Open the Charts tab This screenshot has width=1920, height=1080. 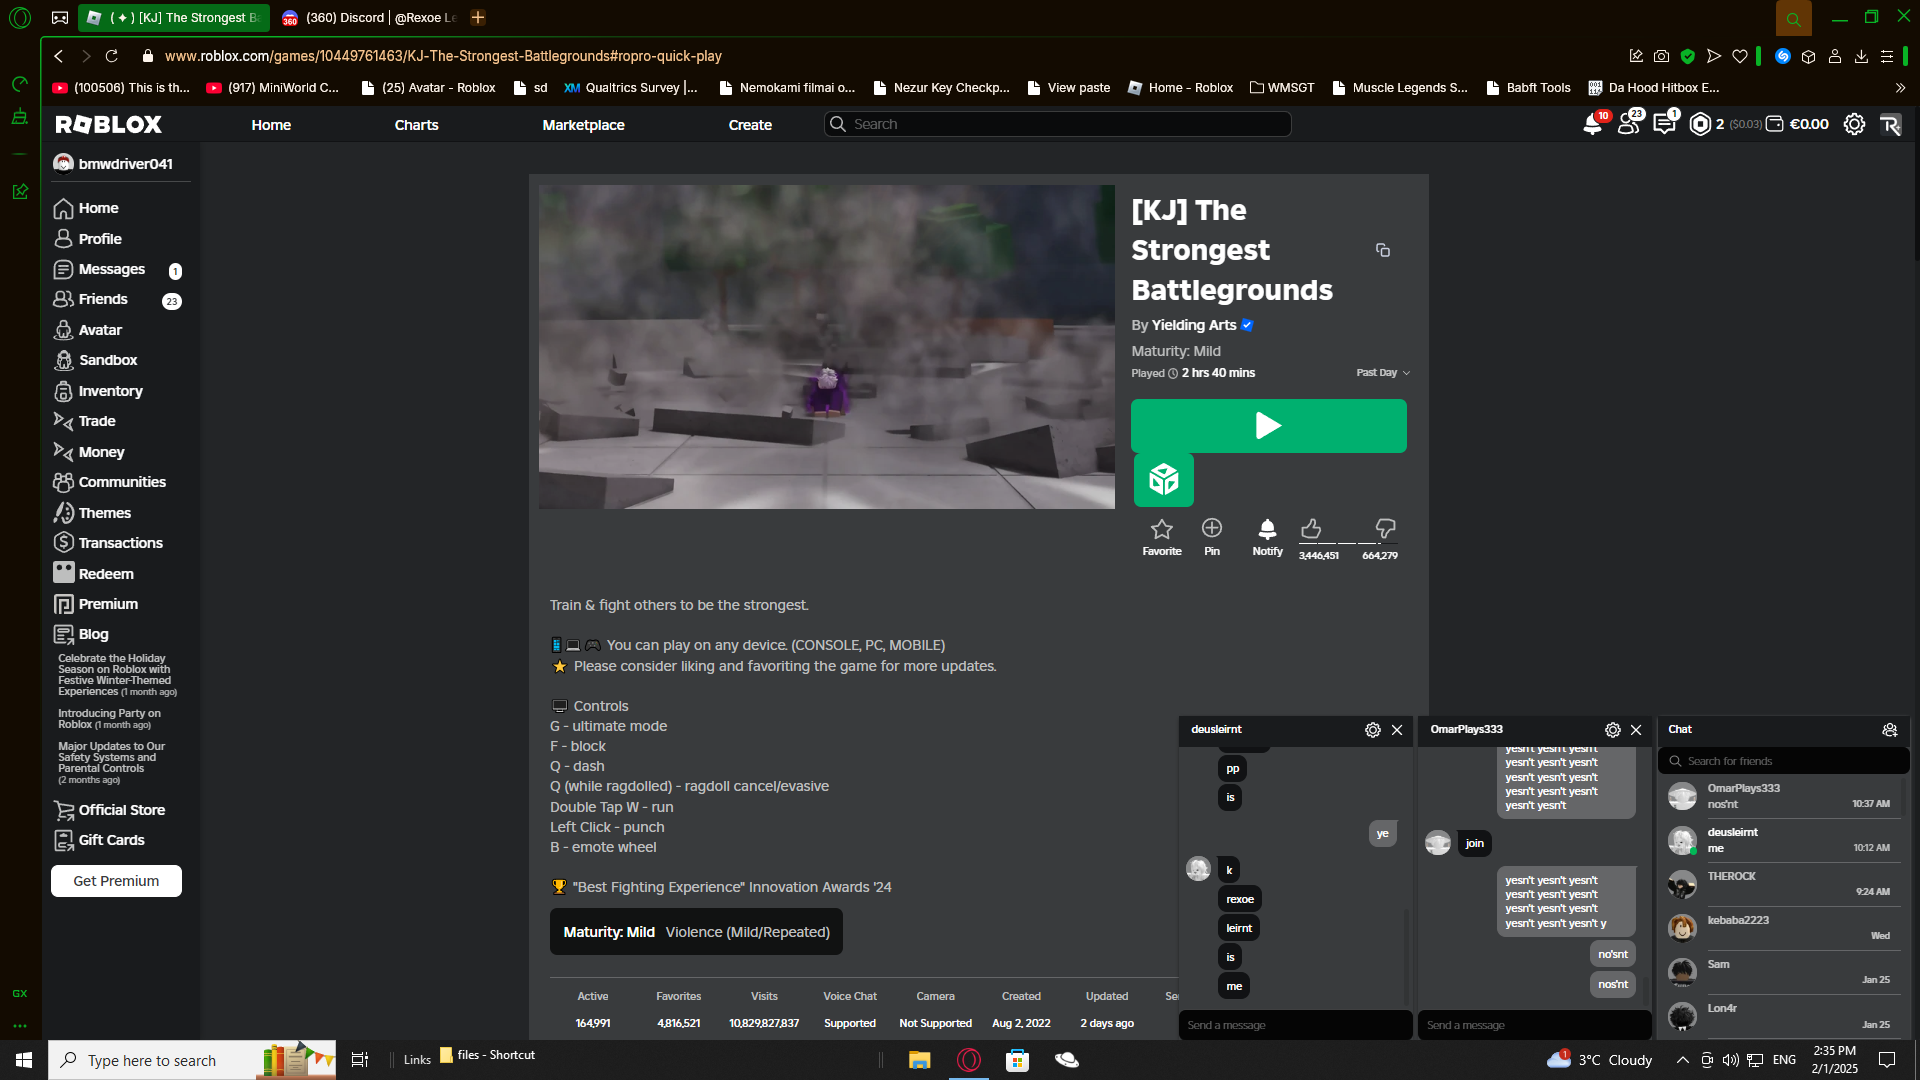coord(416,125)
